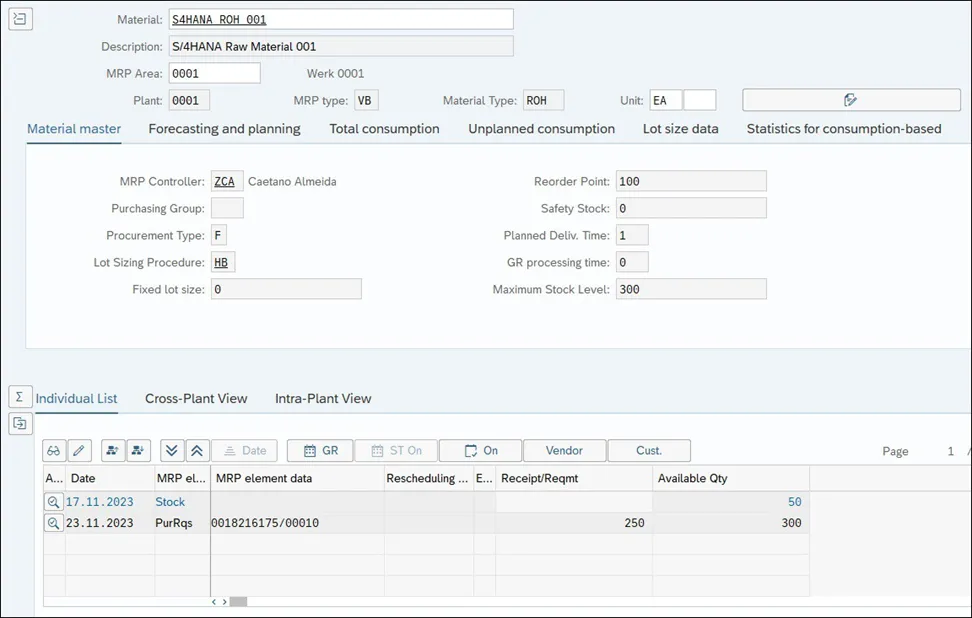
Task: Switch to the Forecasting and planning tab
Action: tap(224, 129)
